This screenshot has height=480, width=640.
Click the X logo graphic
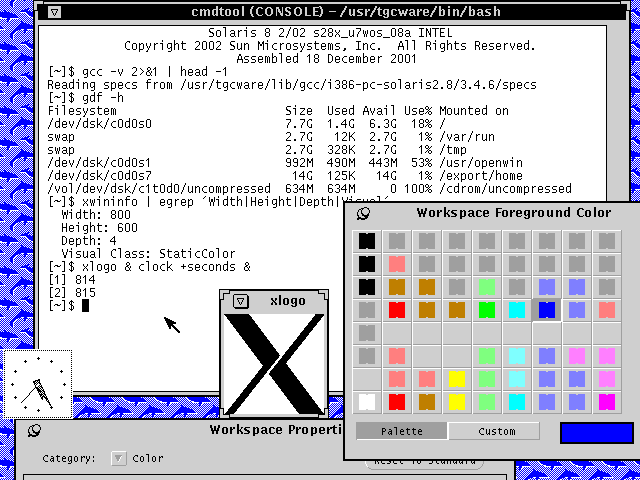pyautogui.click(x=274, y=364)
